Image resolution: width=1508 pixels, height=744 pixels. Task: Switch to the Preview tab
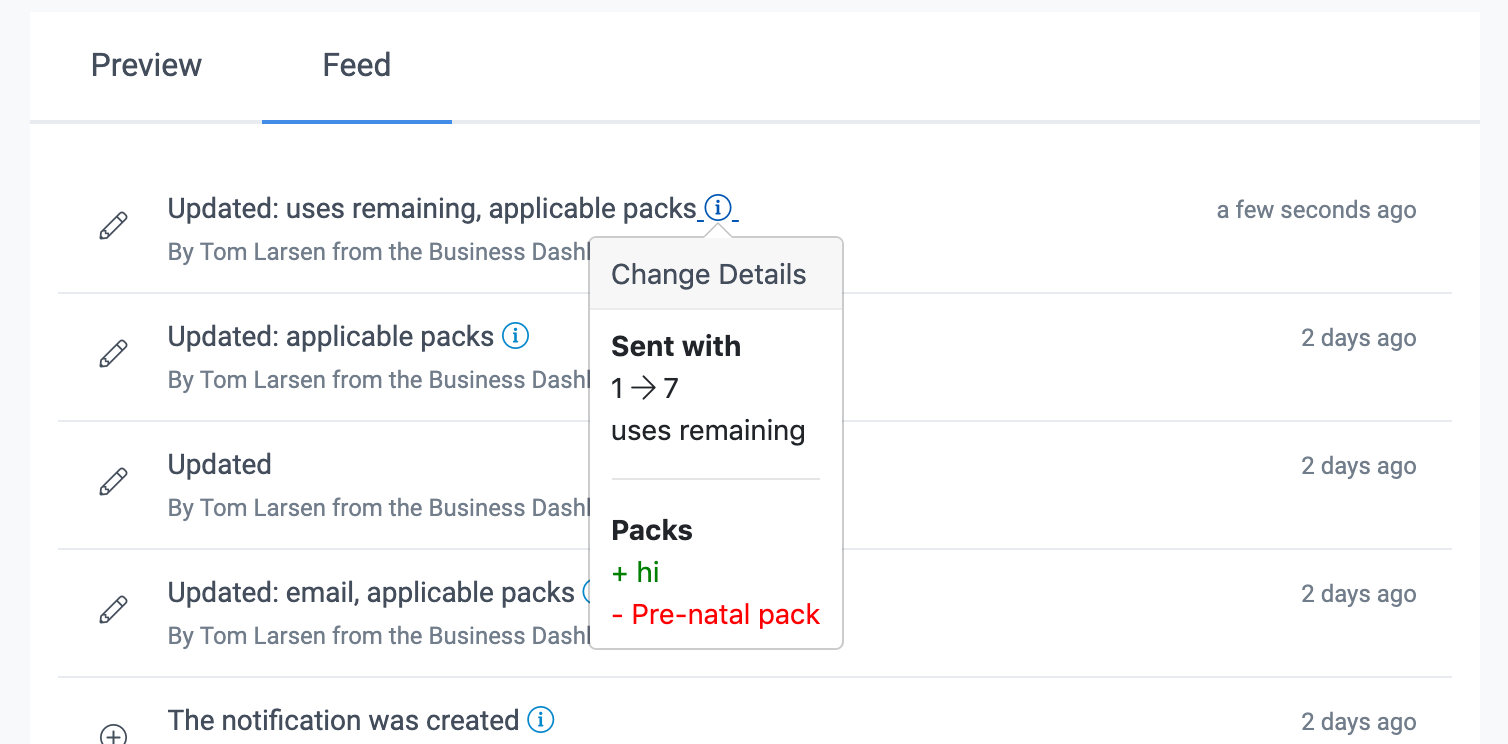[146, 66]
